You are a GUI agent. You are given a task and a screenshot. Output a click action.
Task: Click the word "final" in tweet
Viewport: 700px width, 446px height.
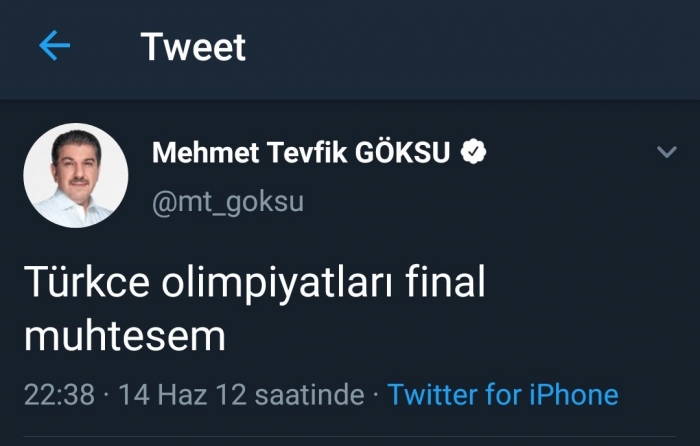point(448,283)
